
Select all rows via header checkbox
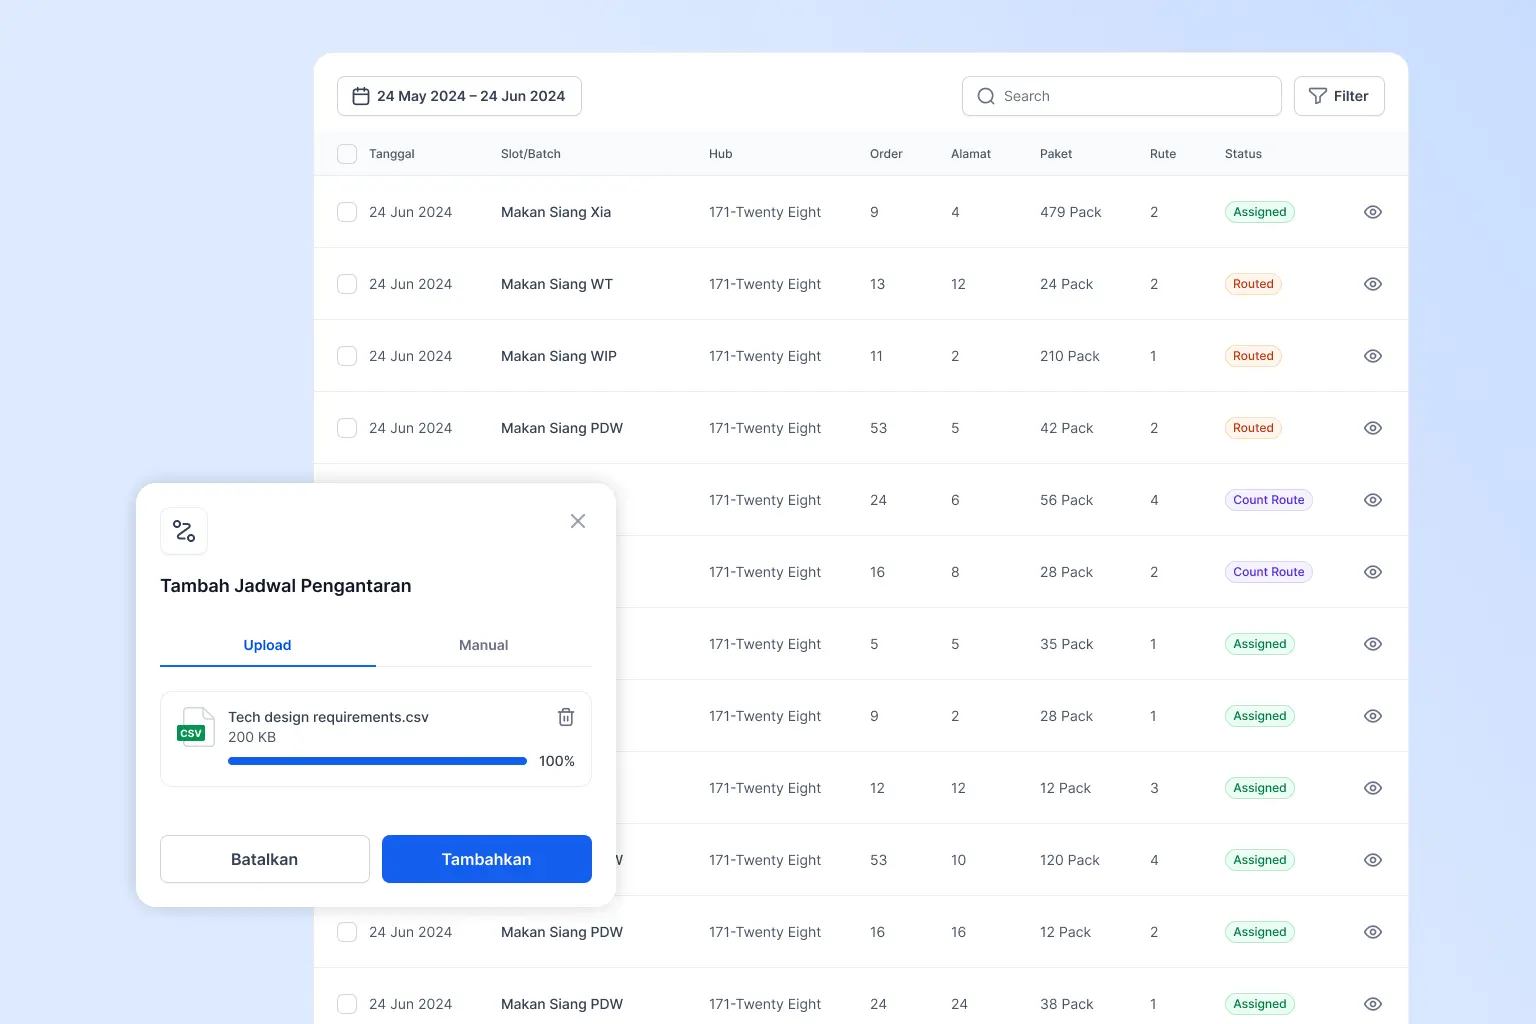coord(346,154)
